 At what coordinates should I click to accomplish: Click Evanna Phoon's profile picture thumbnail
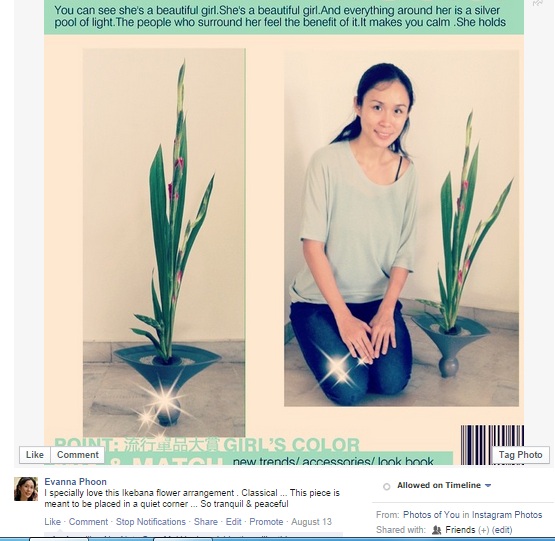pyautogui.click(x=26, y=489)
